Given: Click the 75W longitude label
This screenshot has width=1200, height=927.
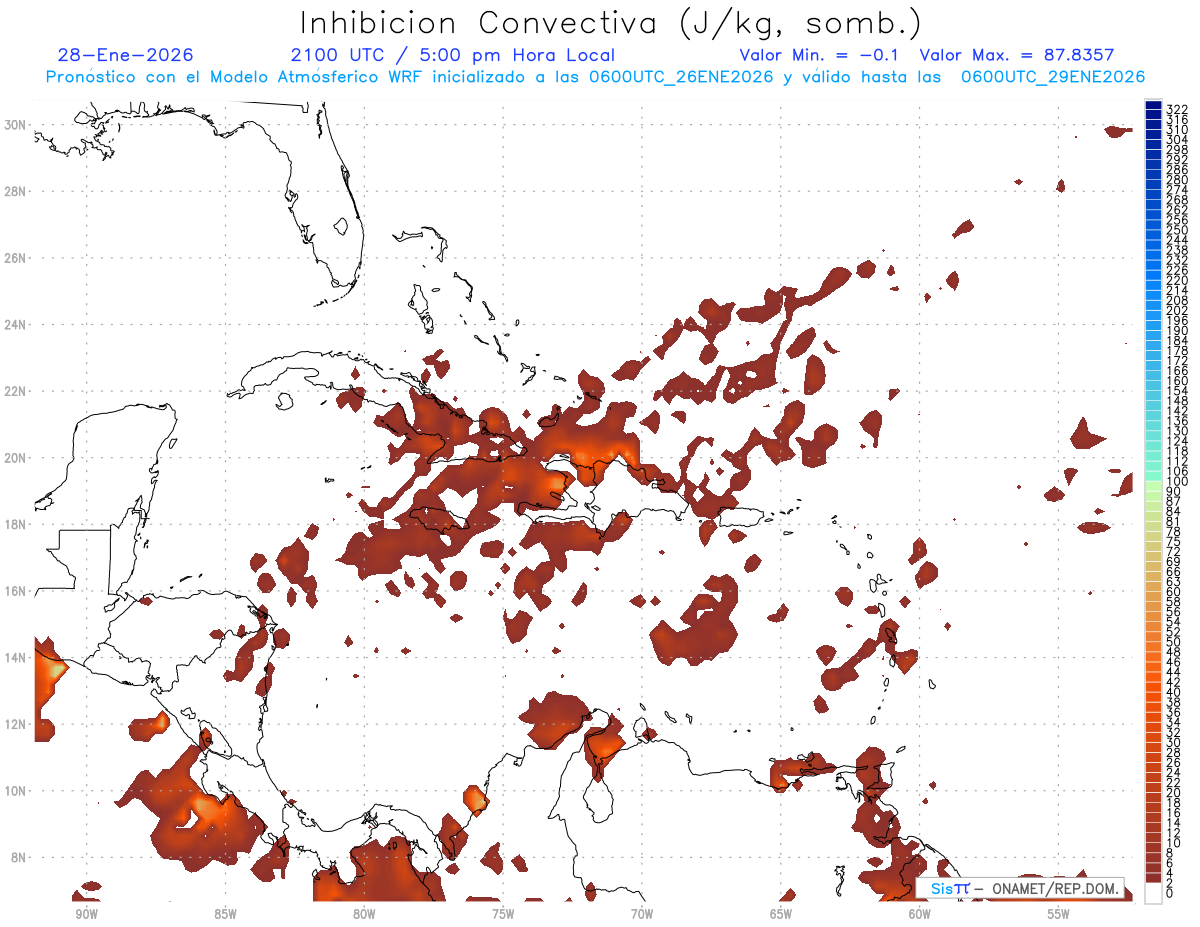Looking at the screenshot, I should click(503, 912).
